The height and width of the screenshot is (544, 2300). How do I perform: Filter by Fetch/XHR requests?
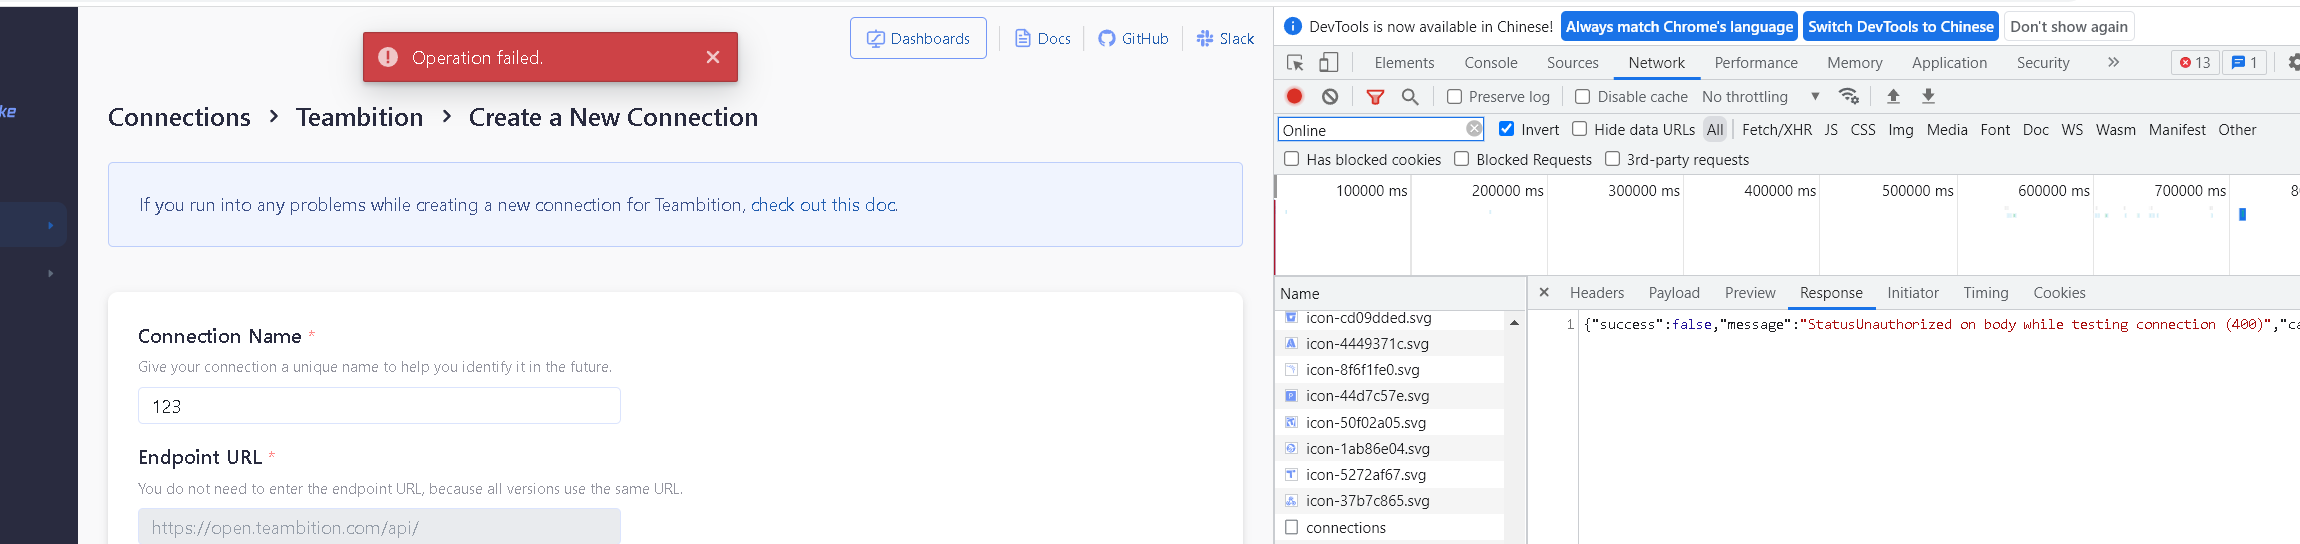coord(1776,130)
